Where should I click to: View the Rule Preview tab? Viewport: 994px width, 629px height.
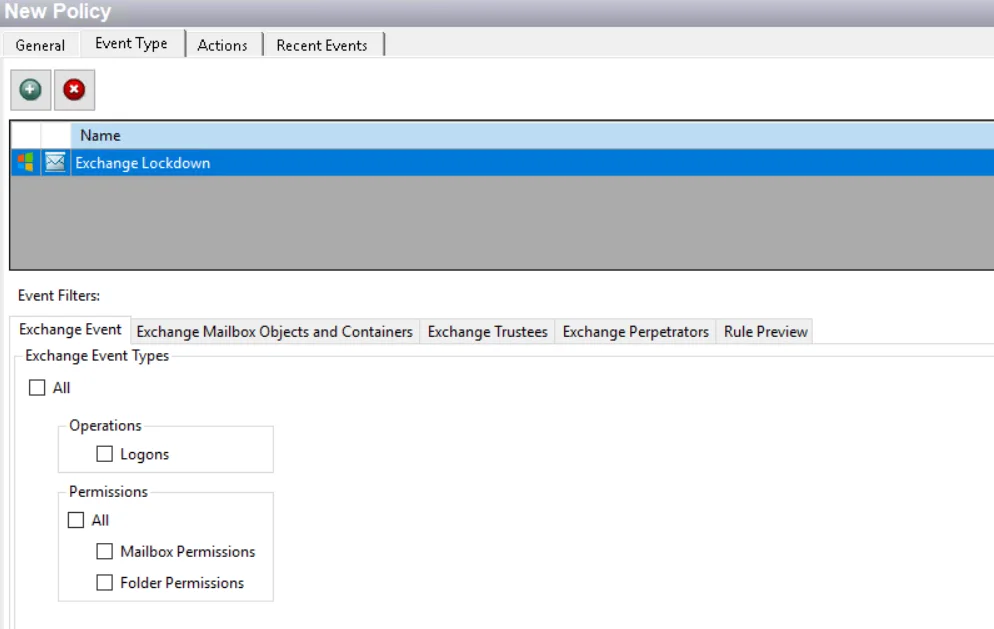766,332
